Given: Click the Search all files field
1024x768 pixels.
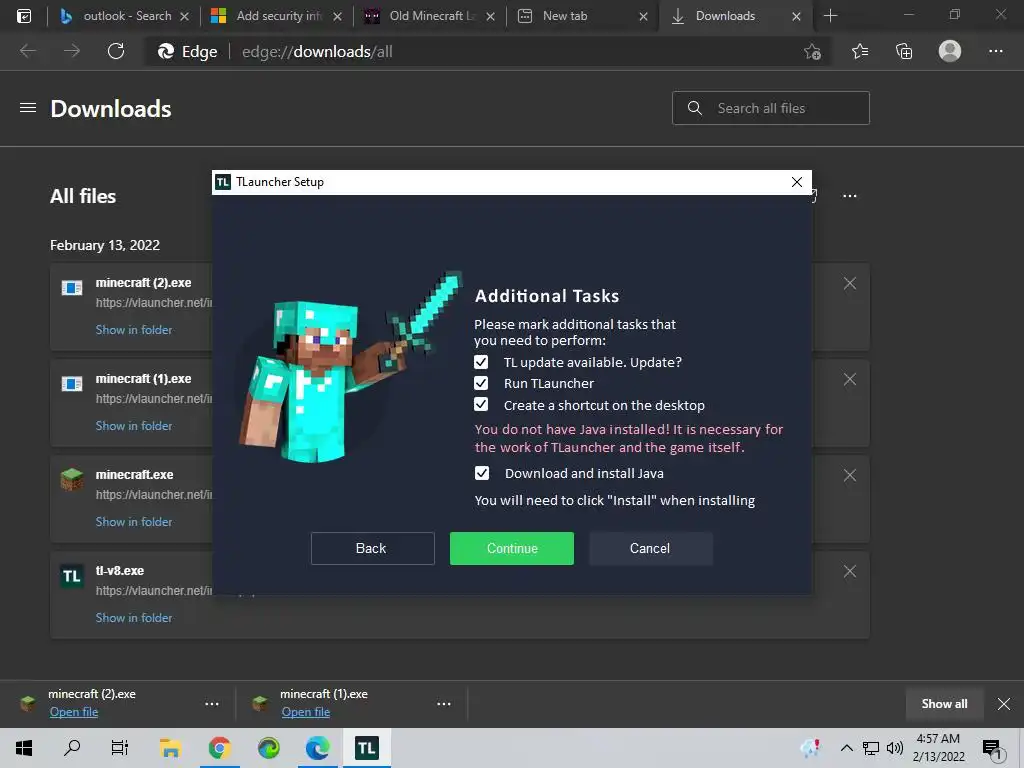Looking at the screenshot, I should [x=771, y=108].
